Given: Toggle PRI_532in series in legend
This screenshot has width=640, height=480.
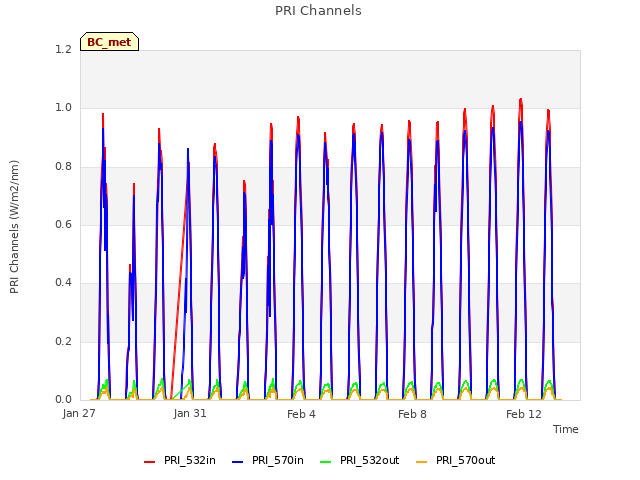Looking at the screenshot, I should [x=180, y=460].
